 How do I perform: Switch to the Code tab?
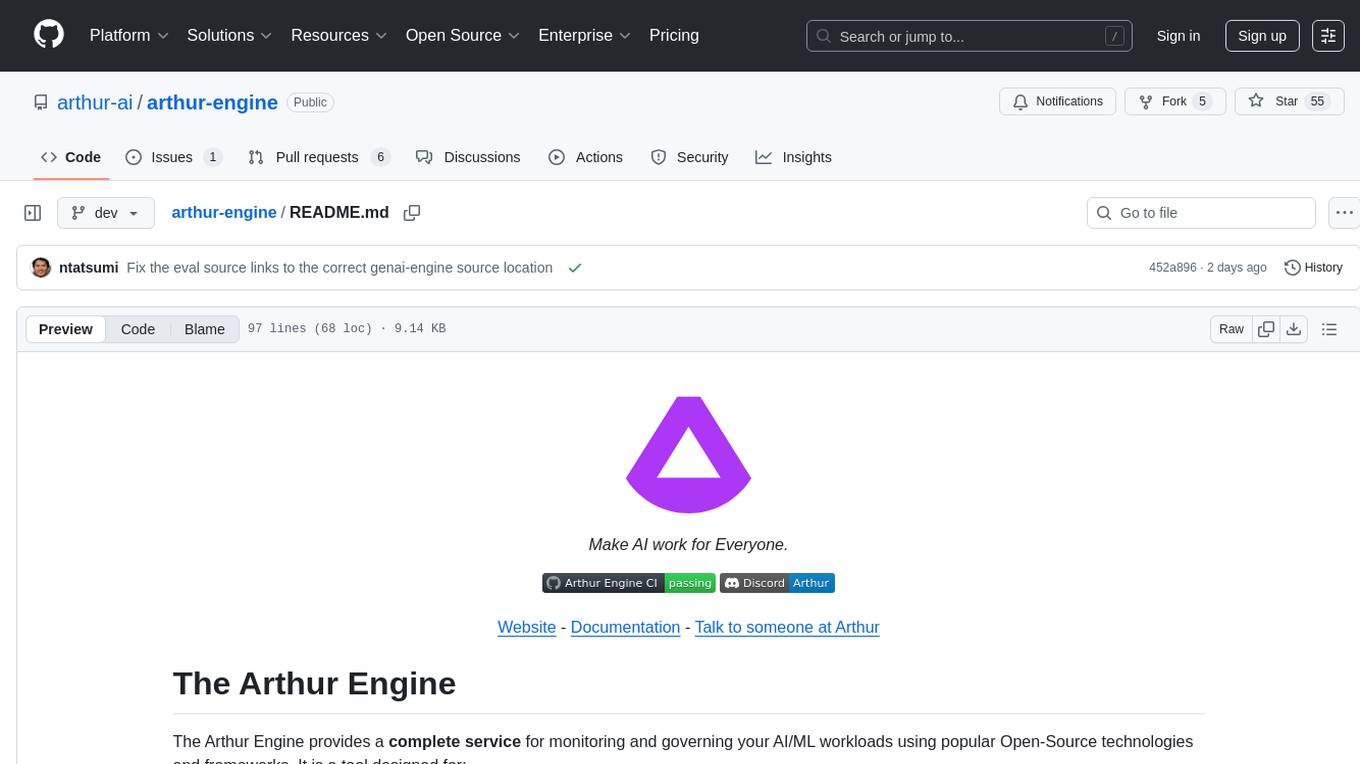(70, 157)
